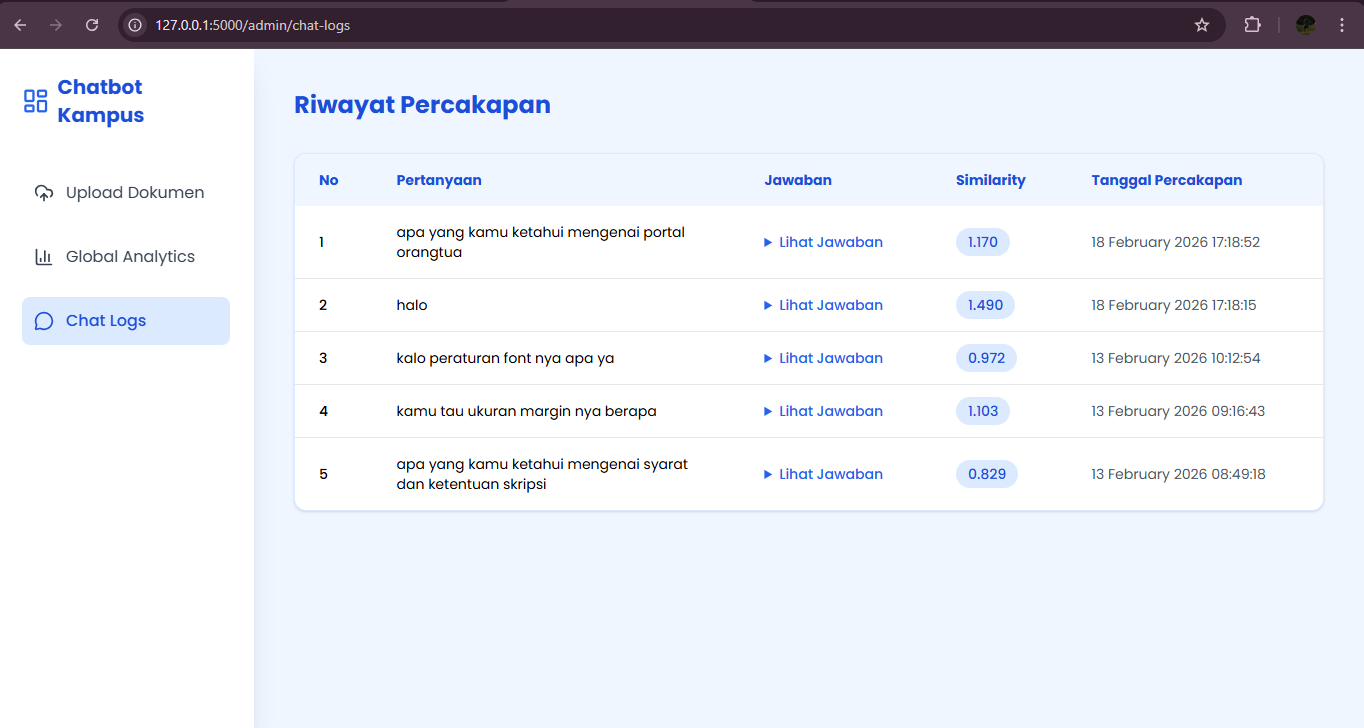
Task: Expand the answer for the font peraturan question
Action: point(822,358)
